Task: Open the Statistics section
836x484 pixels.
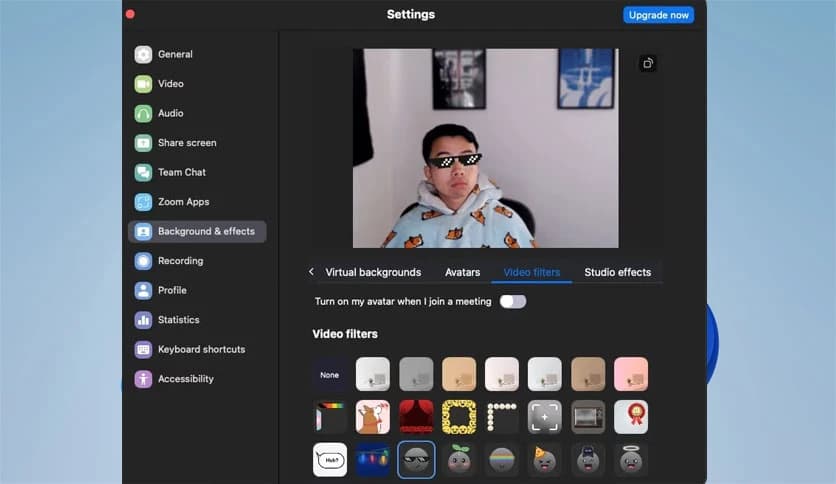Action: pos(197,320)
